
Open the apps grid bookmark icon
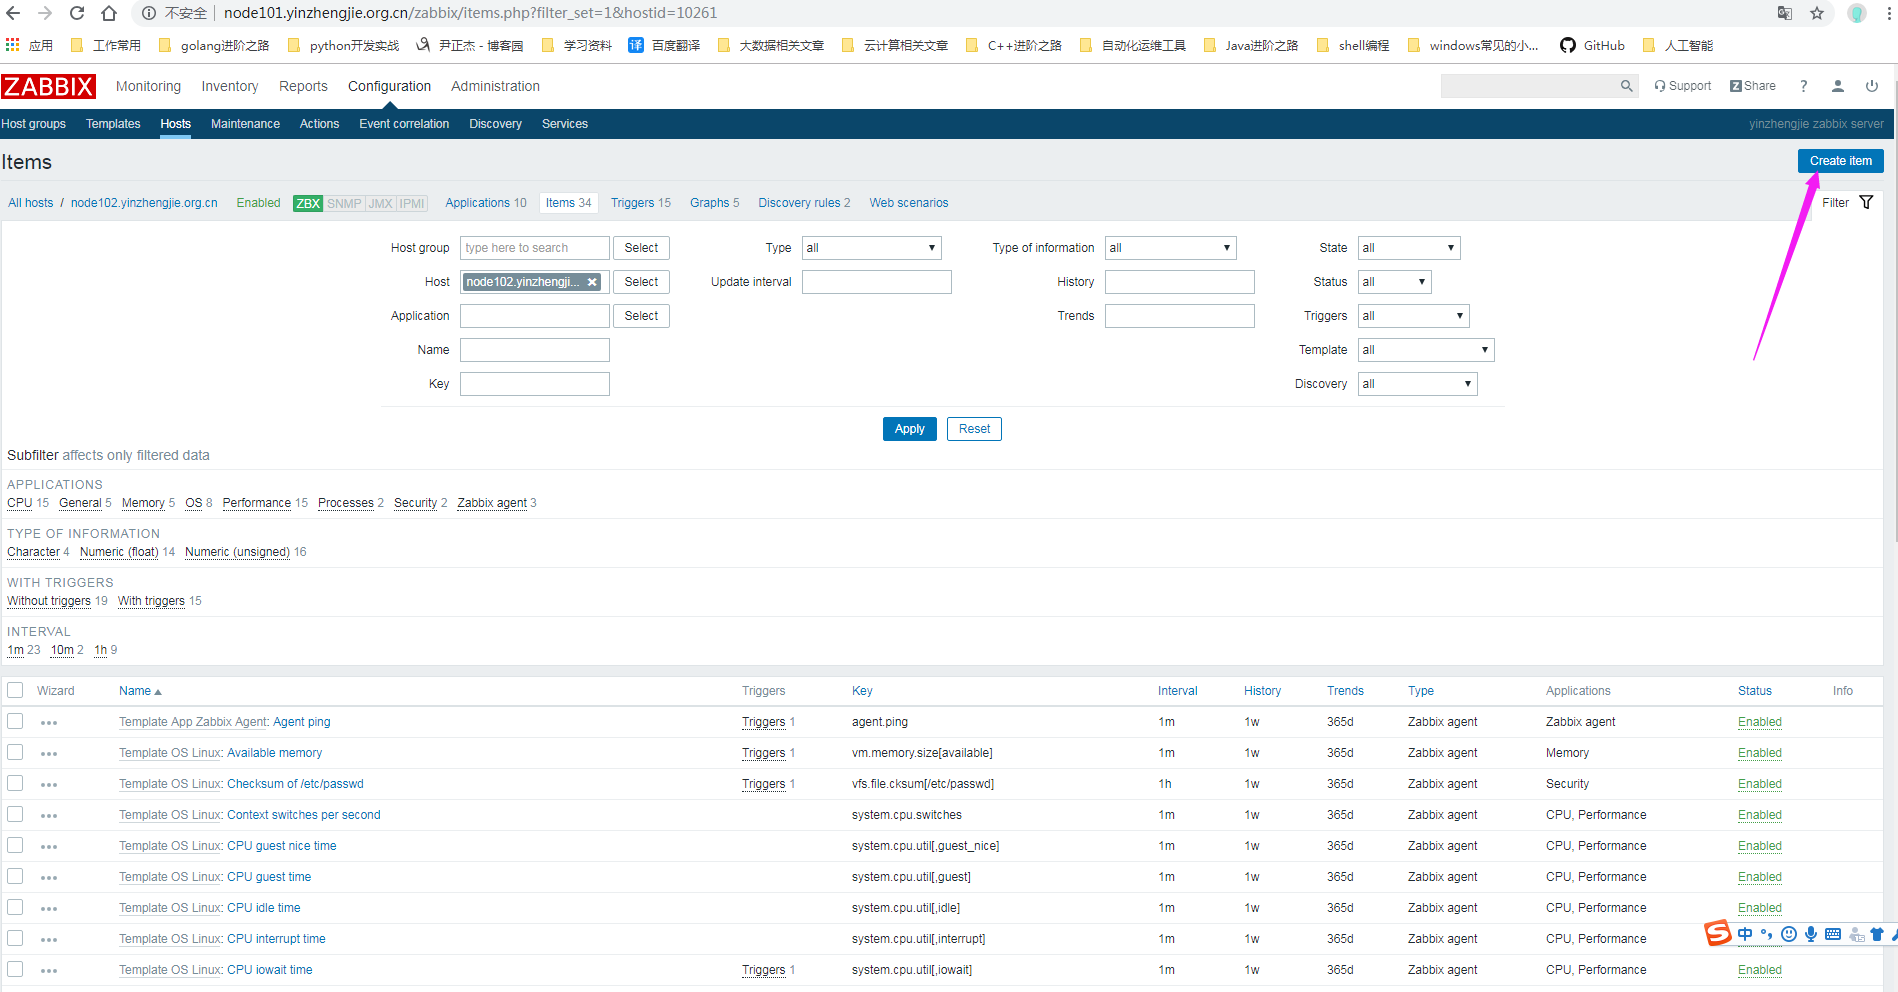(13, 45)
